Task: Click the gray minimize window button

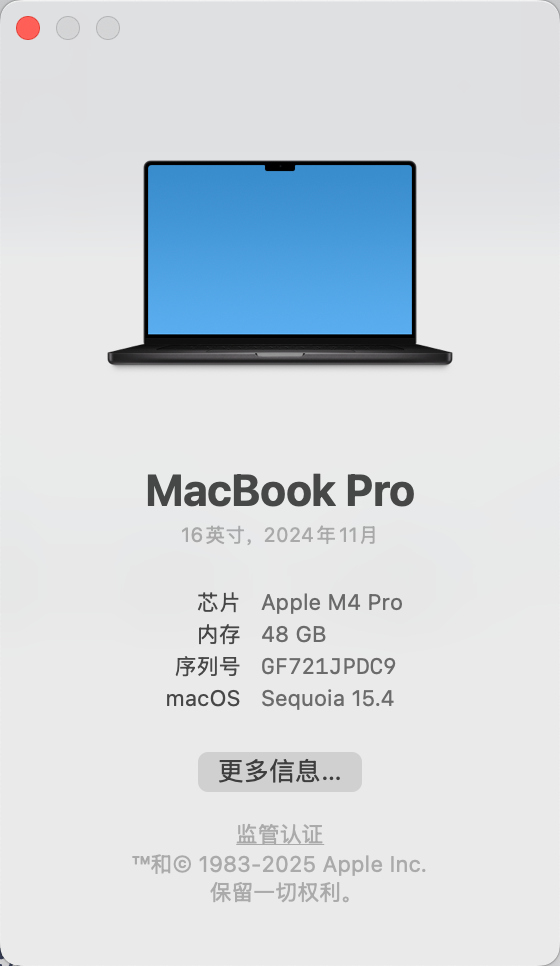Action: pyautogui.click(x=68, y=28)
